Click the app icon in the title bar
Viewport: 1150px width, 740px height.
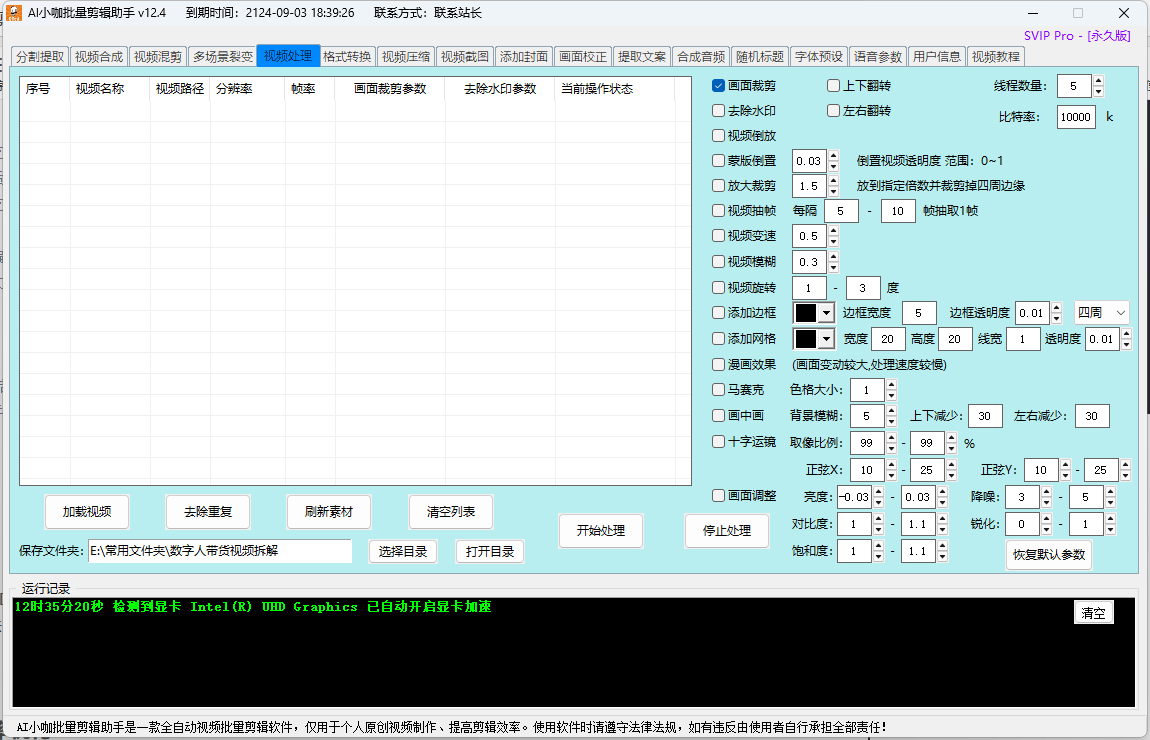[x=13, y=13]
